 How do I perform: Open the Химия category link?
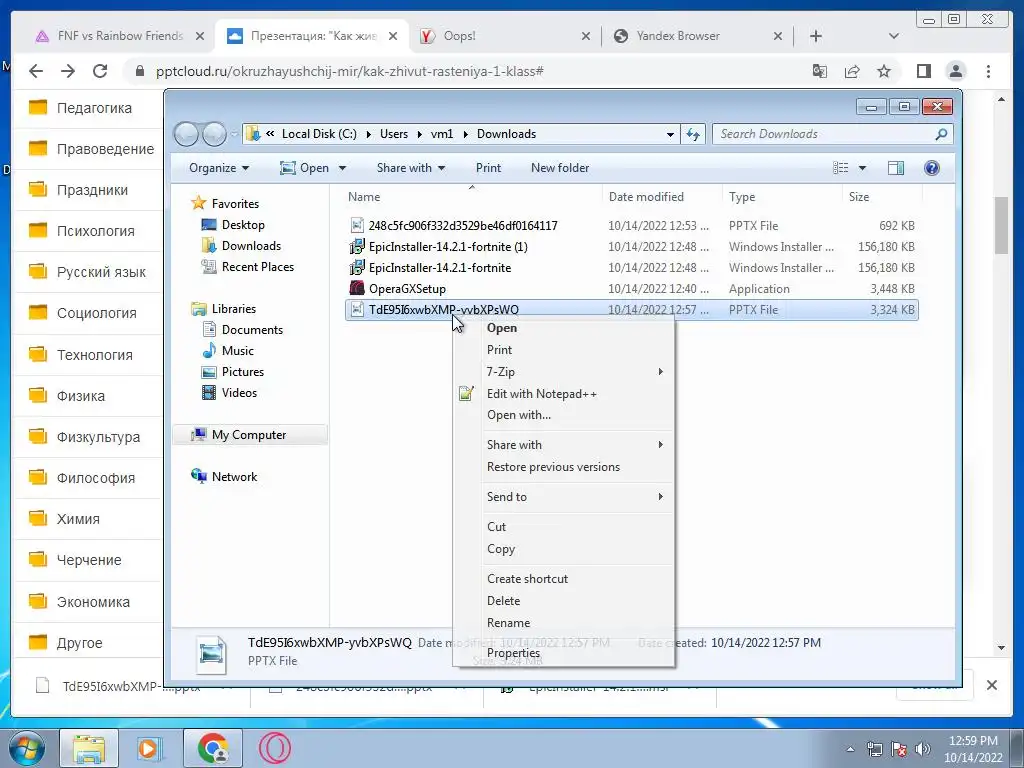pos(78,519)
